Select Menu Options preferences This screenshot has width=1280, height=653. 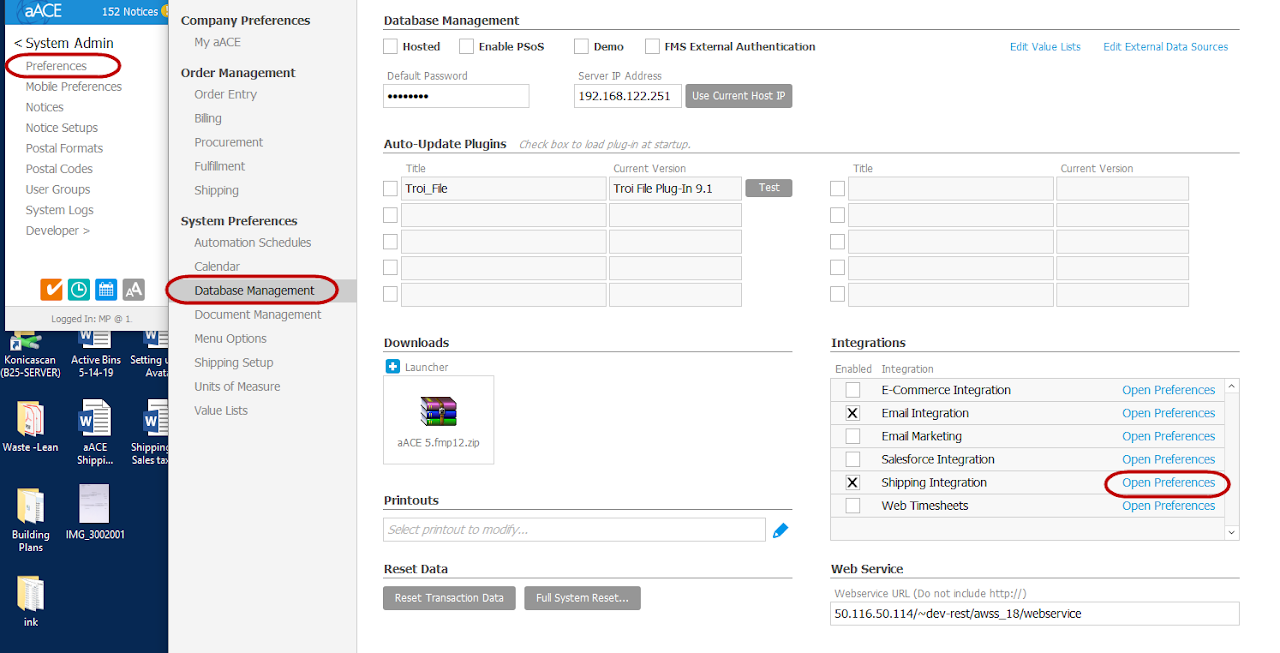tap(231, 338)
